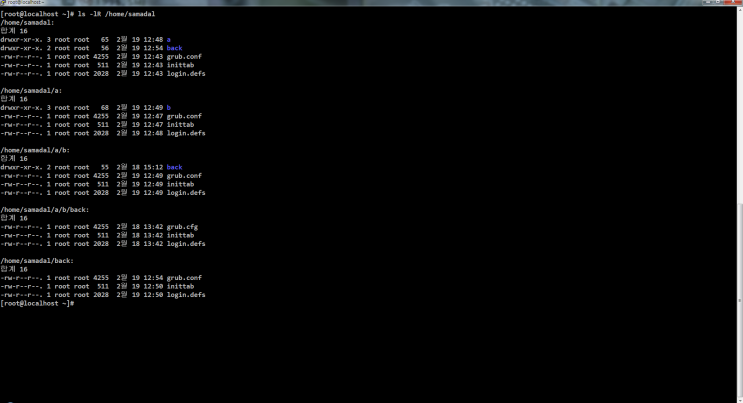Select inittab with timestamp 12:49

(x=180, y=184)
